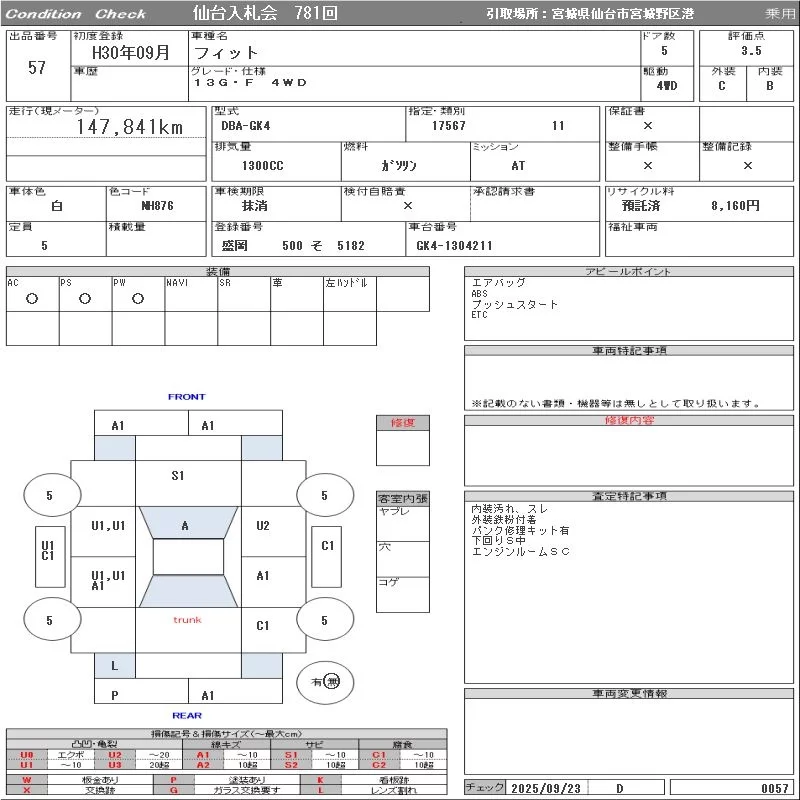
Task: Open the 修復内容 section header
Action: coord(630,421)
